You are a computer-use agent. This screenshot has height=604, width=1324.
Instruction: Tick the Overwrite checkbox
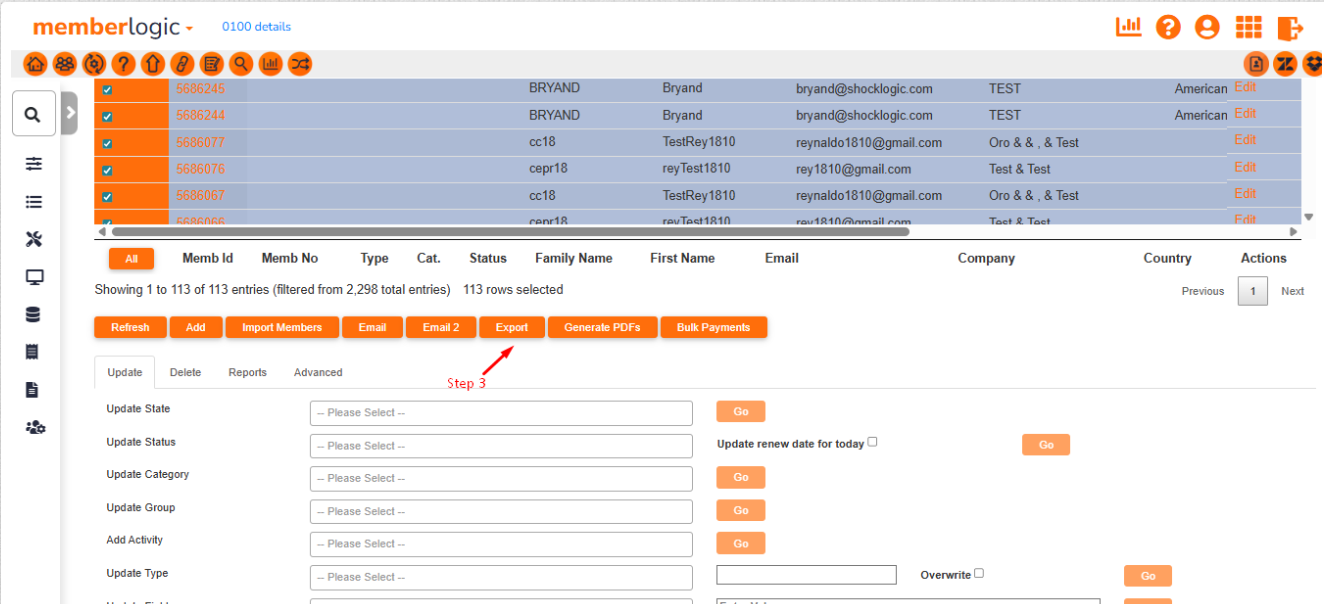point(979,573)
